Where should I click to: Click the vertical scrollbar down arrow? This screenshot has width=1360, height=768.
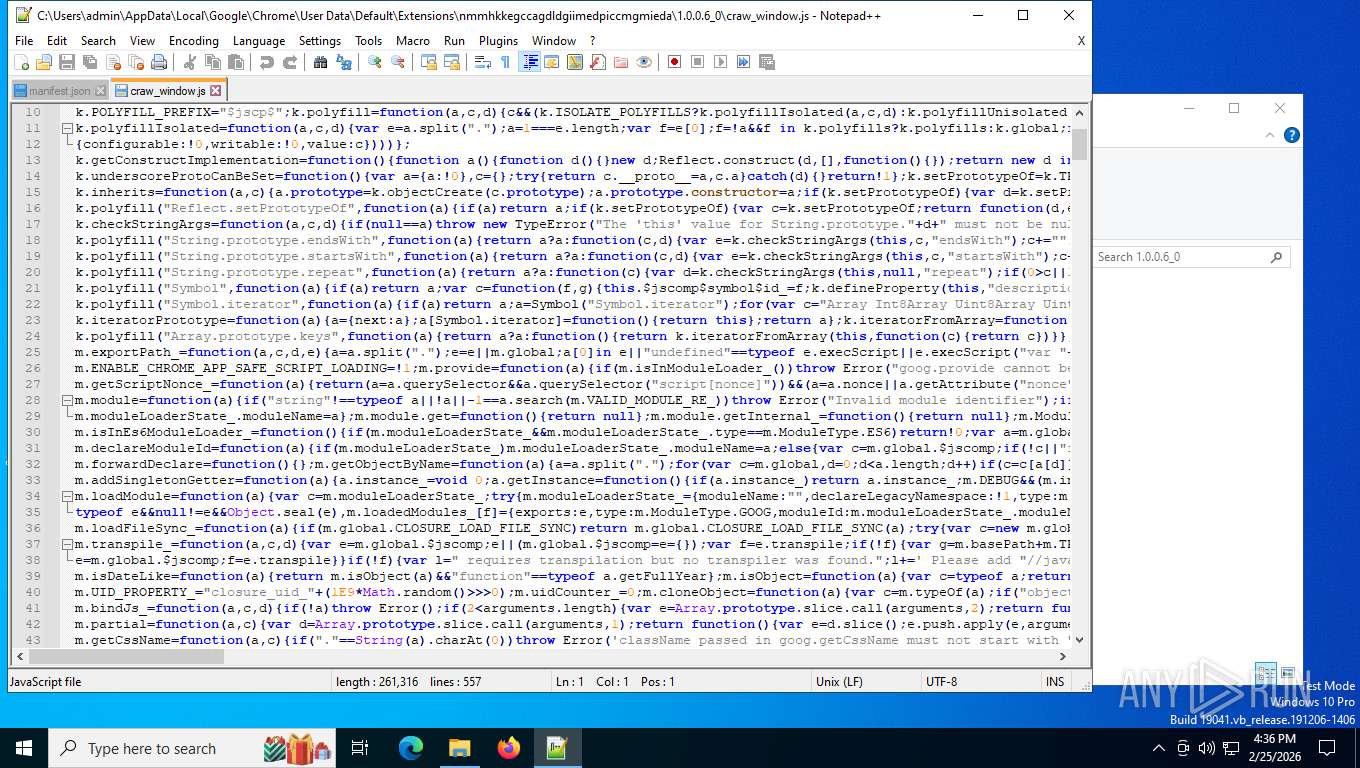1080,641
